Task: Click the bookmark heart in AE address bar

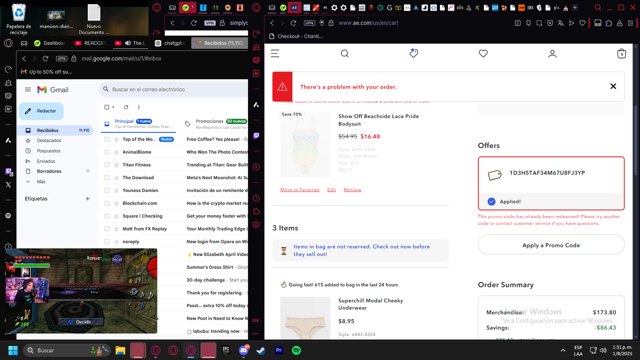Action: (x=582, y=23)
